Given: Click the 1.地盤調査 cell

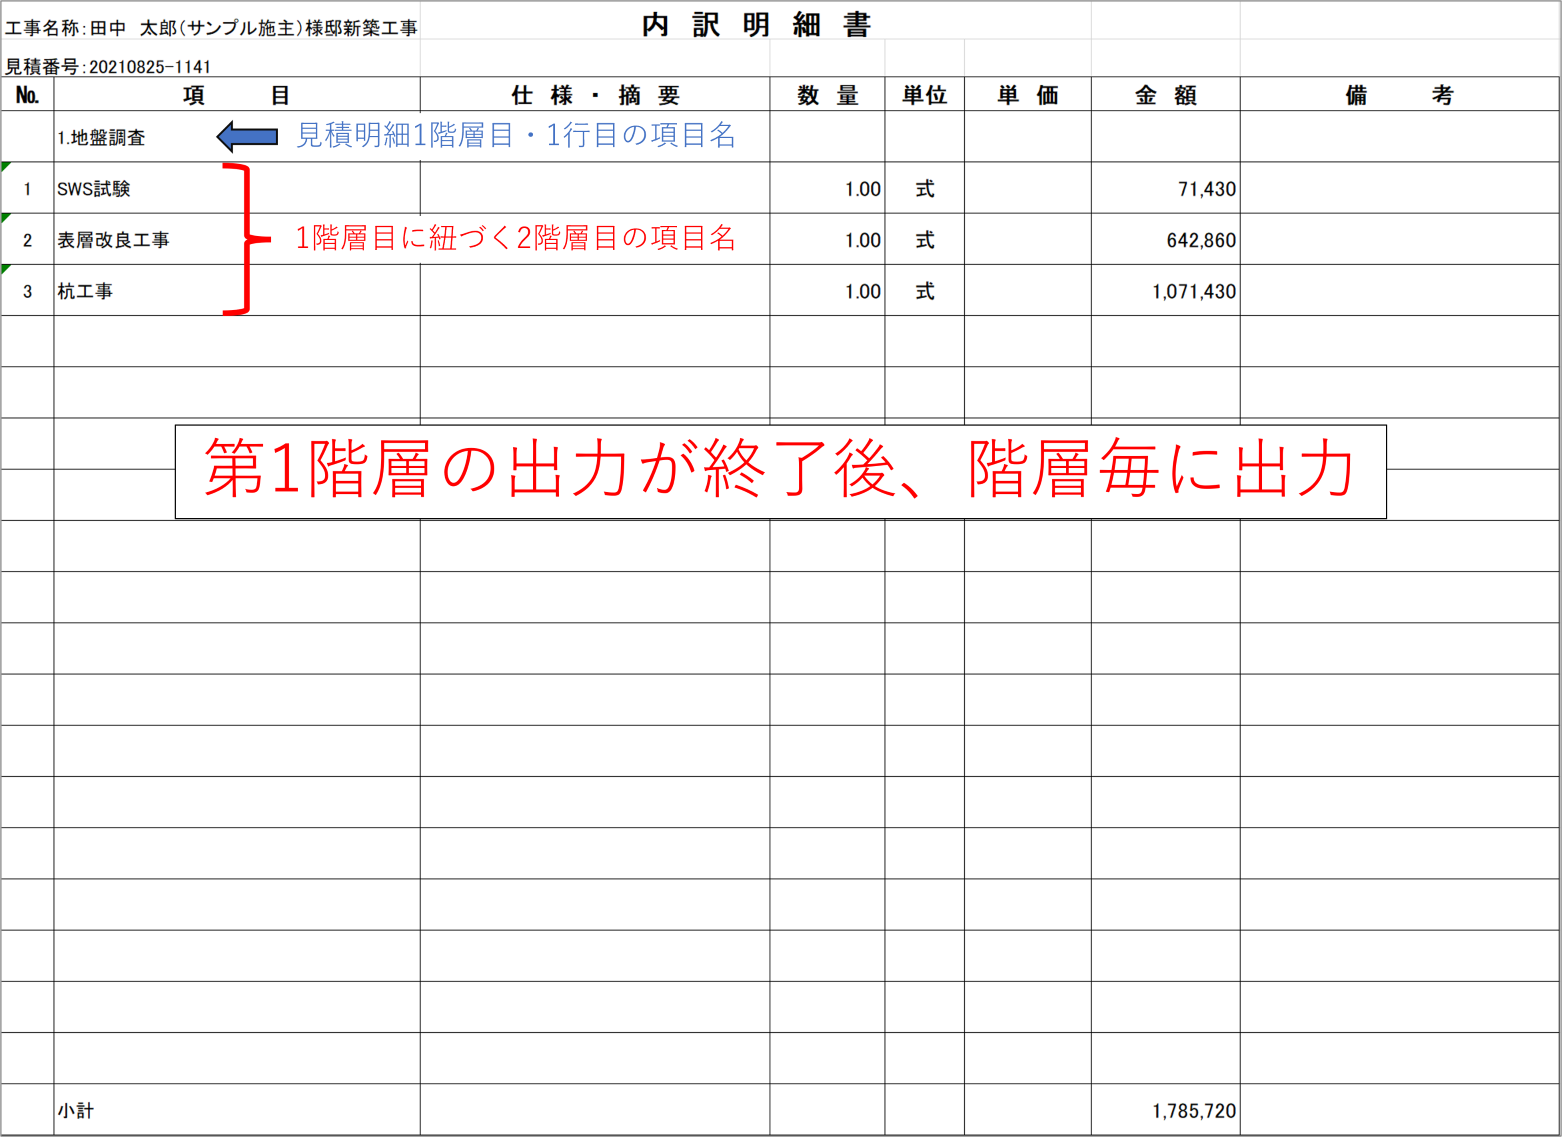Looking at the screenshot, I should click(101, 138).
